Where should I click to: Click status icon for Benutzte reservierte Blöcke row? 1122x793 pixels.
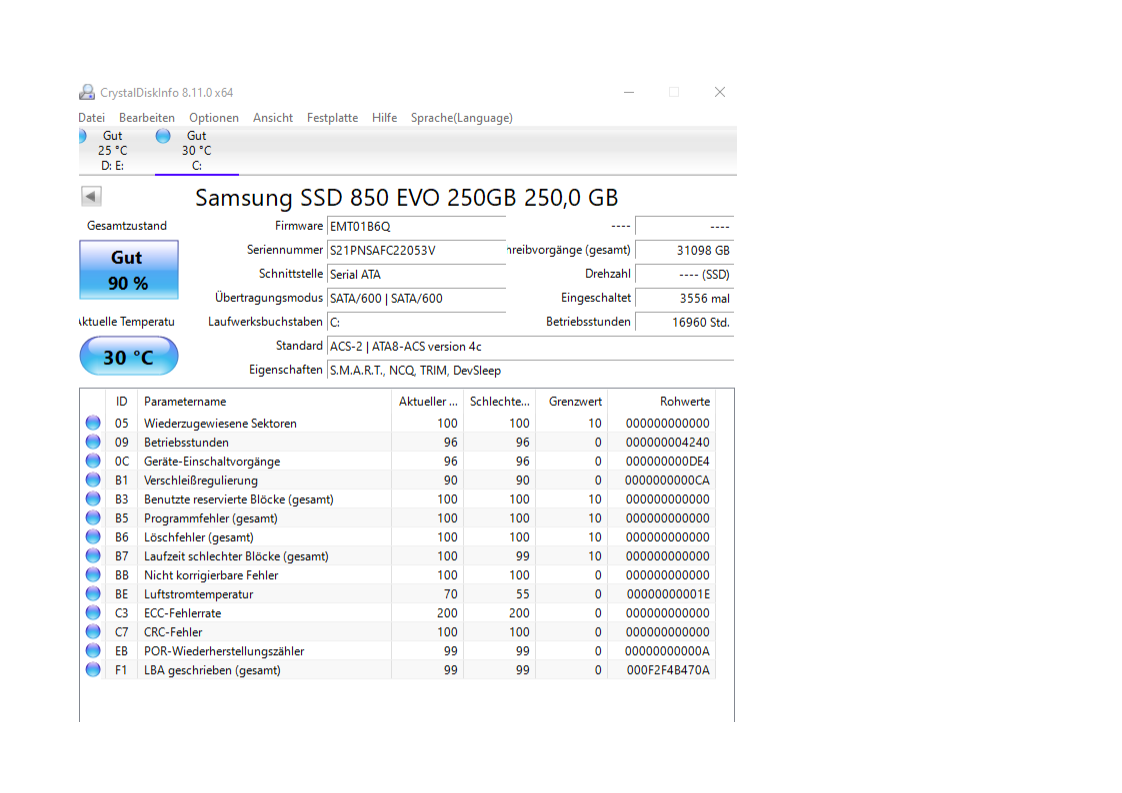pos(93,499)
